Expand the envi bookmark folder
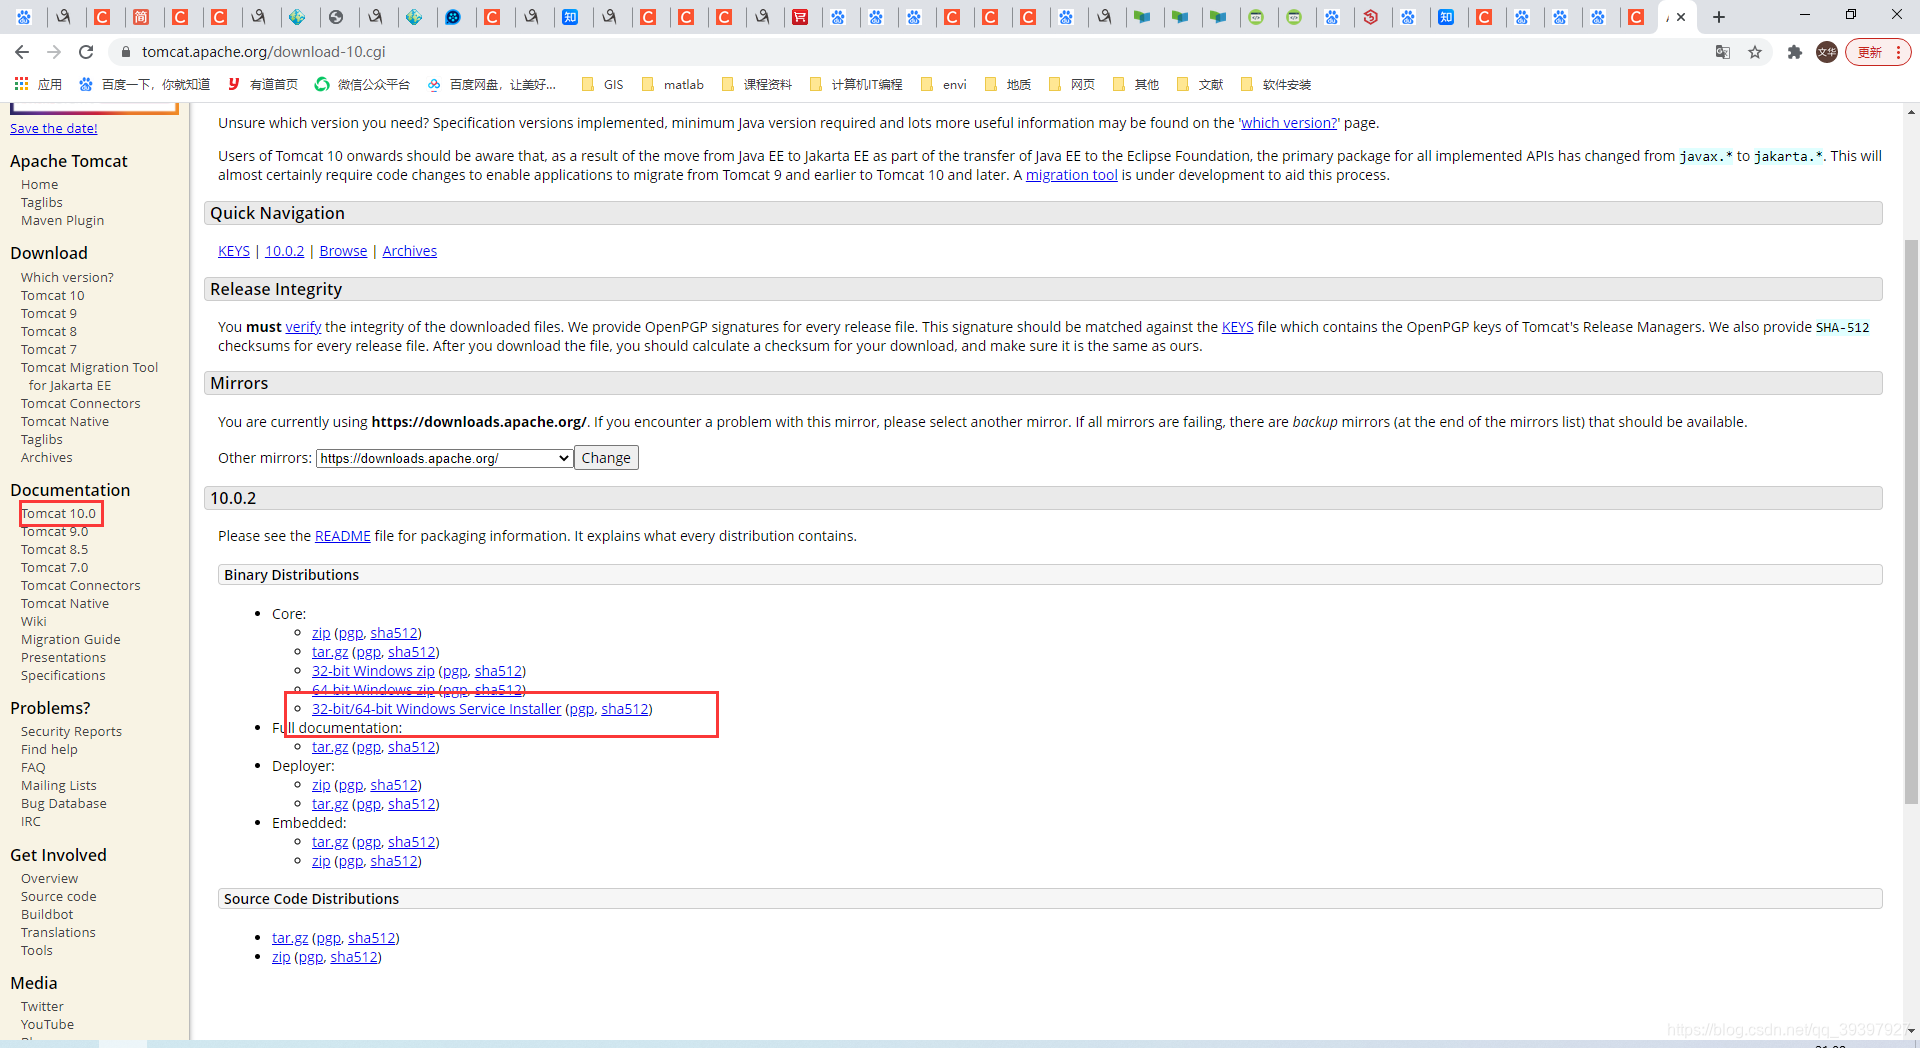 (943, 84)
